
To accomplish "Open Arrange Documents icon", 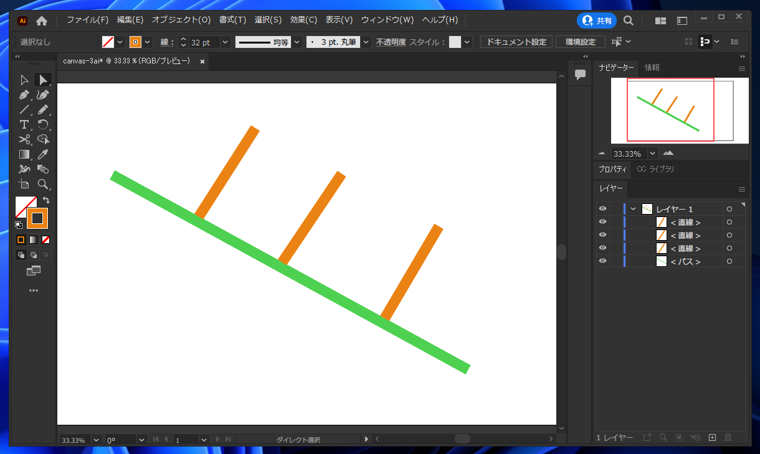I will [660, 21].
